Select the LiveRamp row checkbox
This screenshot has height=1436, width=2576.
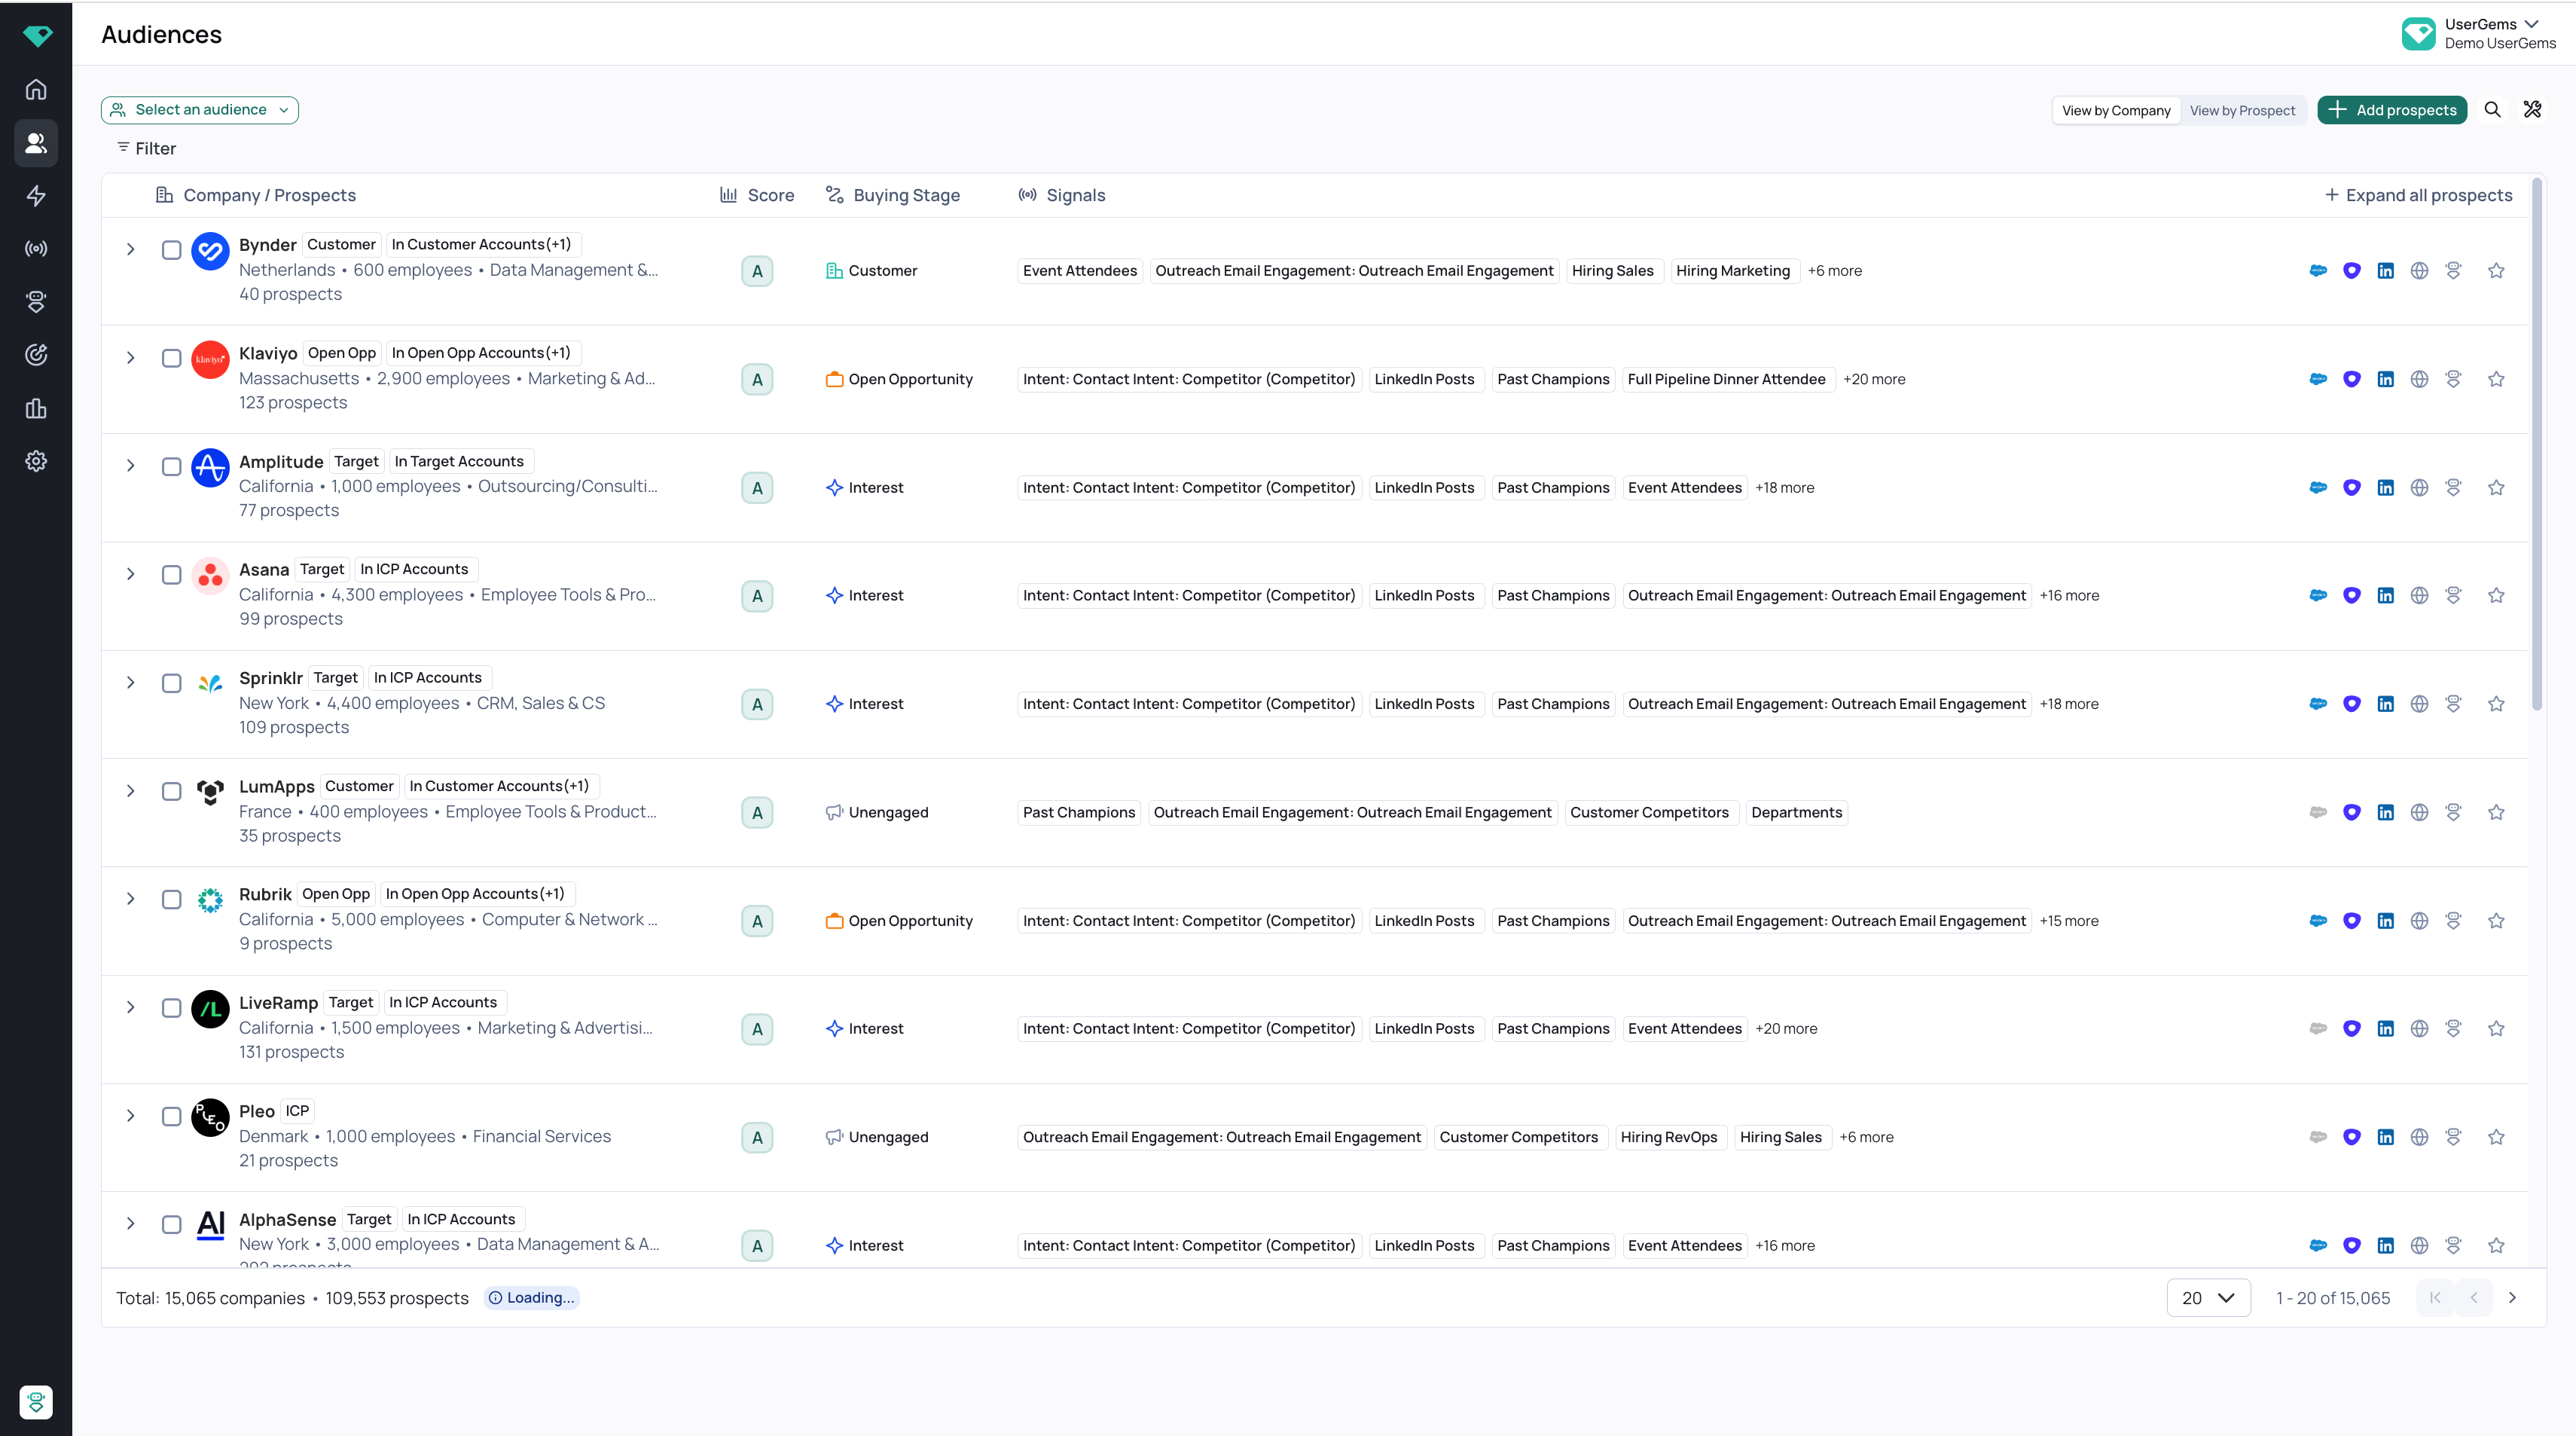point(172,1008)
